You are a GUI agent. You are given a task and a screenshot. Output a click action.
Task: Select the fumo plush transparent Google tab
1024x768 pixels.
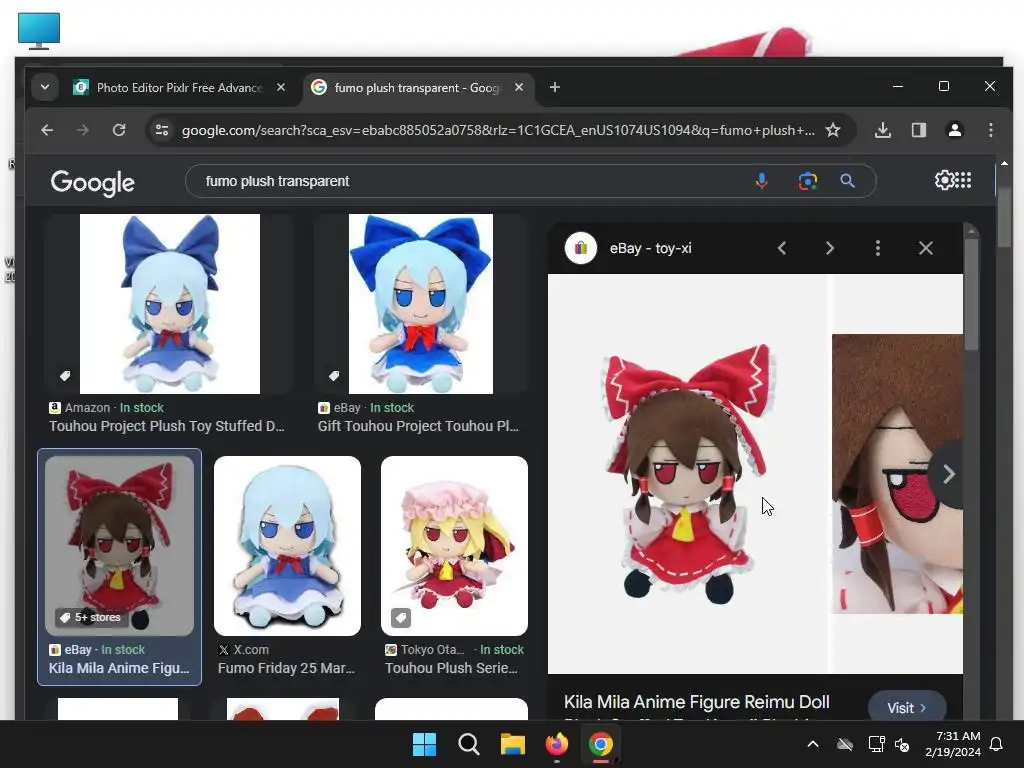[416, 88]
